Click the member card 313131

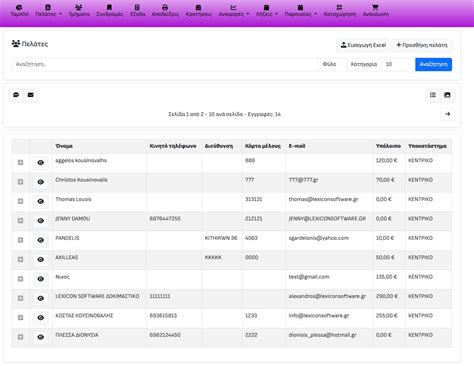coord(254,199)
